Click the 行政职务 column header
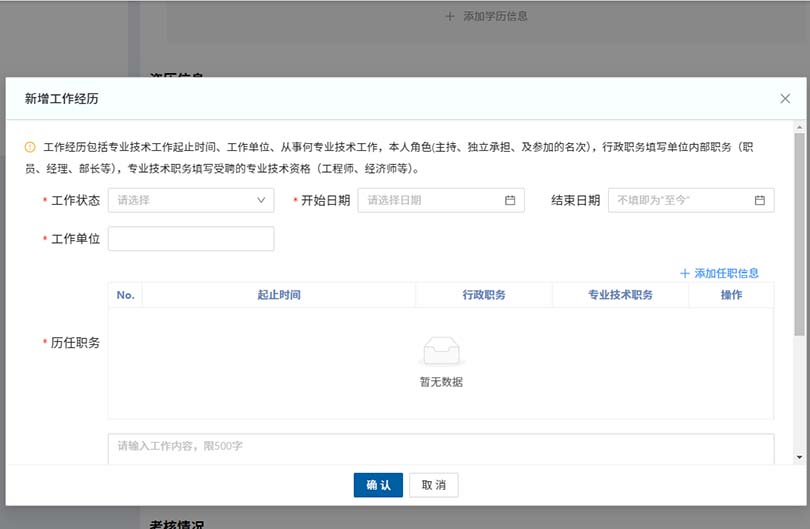Image resolution: width=810 pixels, height=529 pixels. [x=483, y=295]
